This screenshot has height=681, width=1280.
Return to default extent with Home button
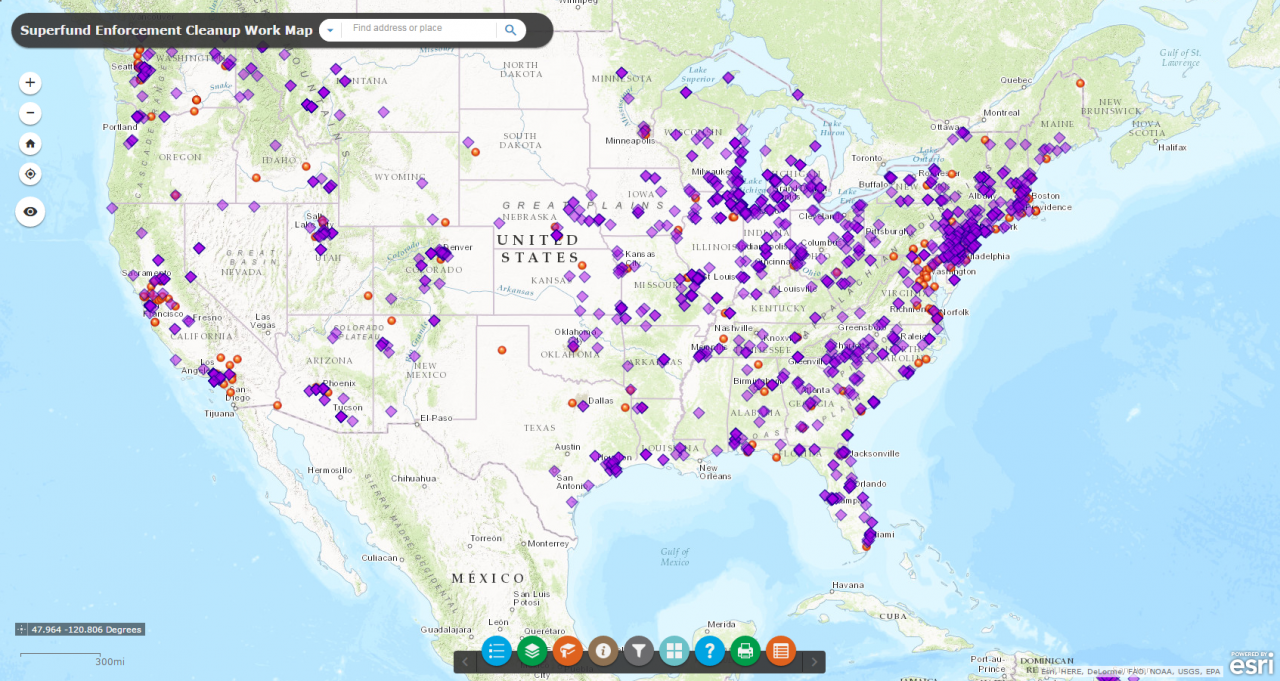pyautogui.click(x=30, y=143)
